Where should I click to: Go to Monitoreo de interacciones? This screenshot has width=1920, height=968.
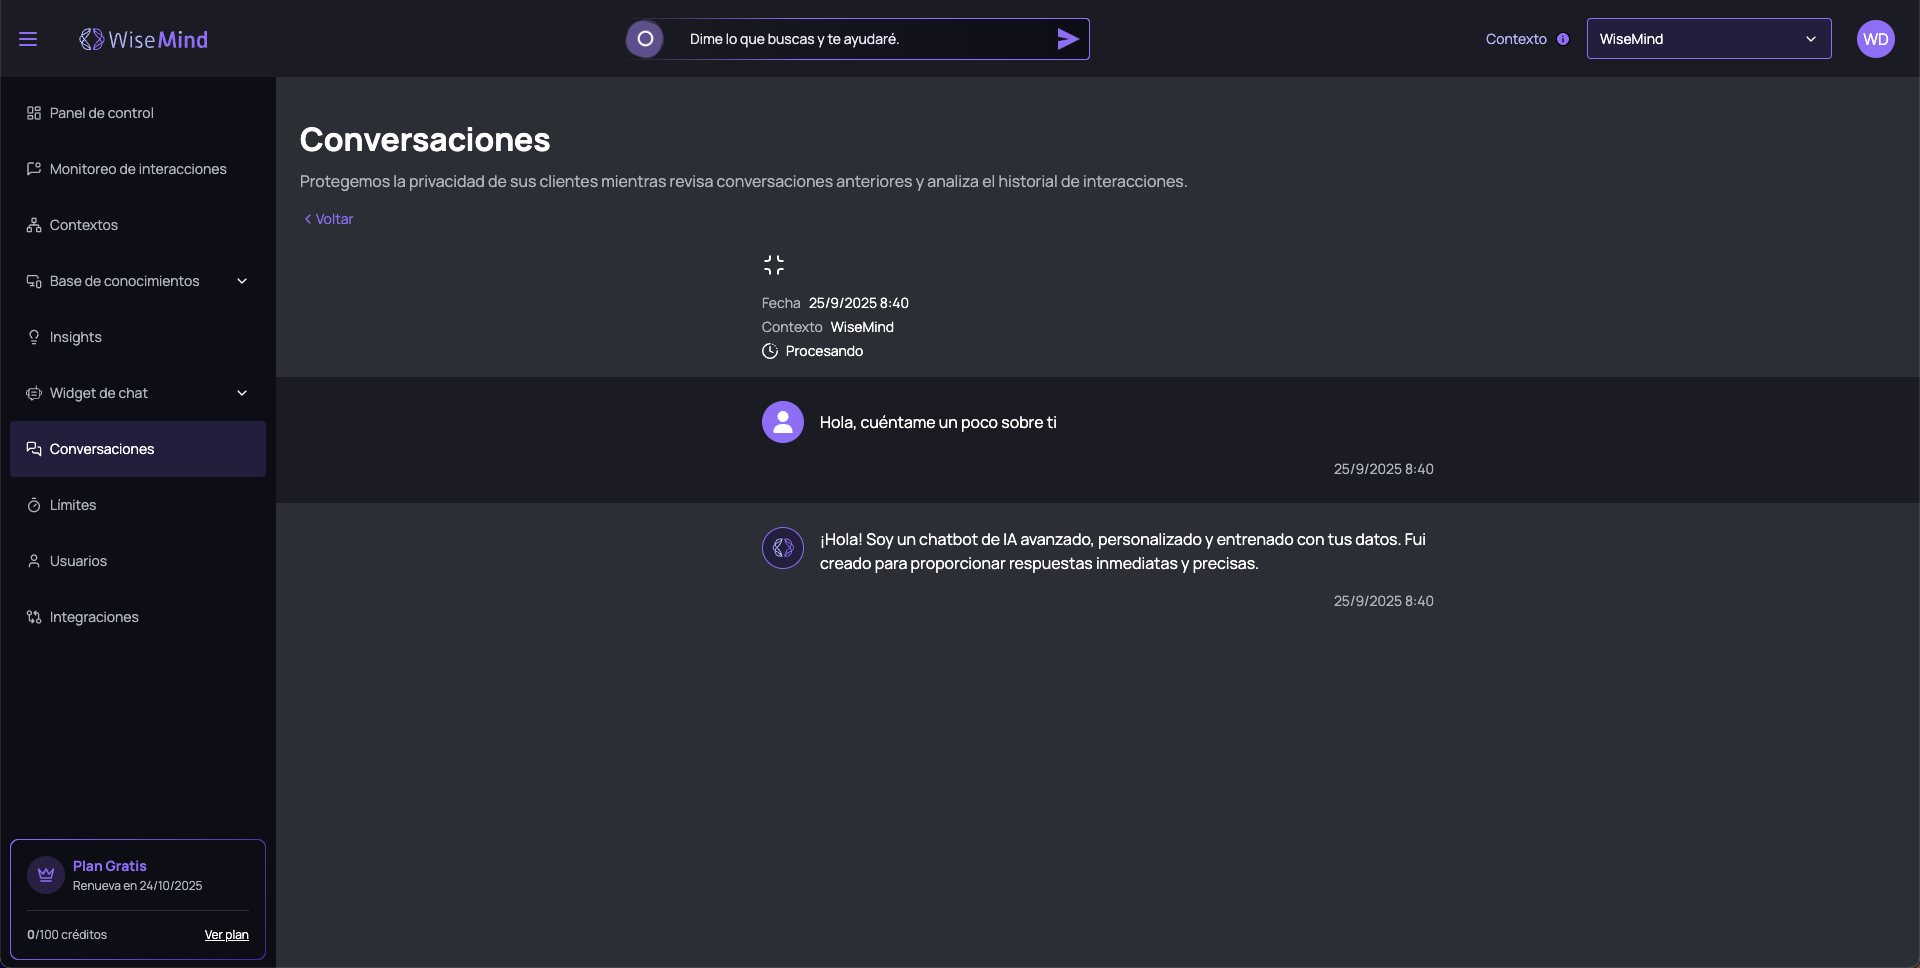pyautogui.click(x=138, y=169)
